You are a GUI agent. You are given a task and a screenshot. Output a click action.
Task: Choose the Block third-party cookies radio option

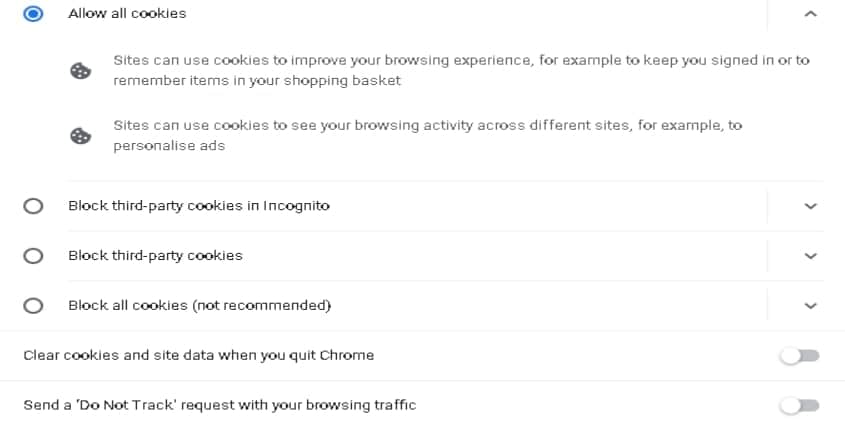pos(33,256)
